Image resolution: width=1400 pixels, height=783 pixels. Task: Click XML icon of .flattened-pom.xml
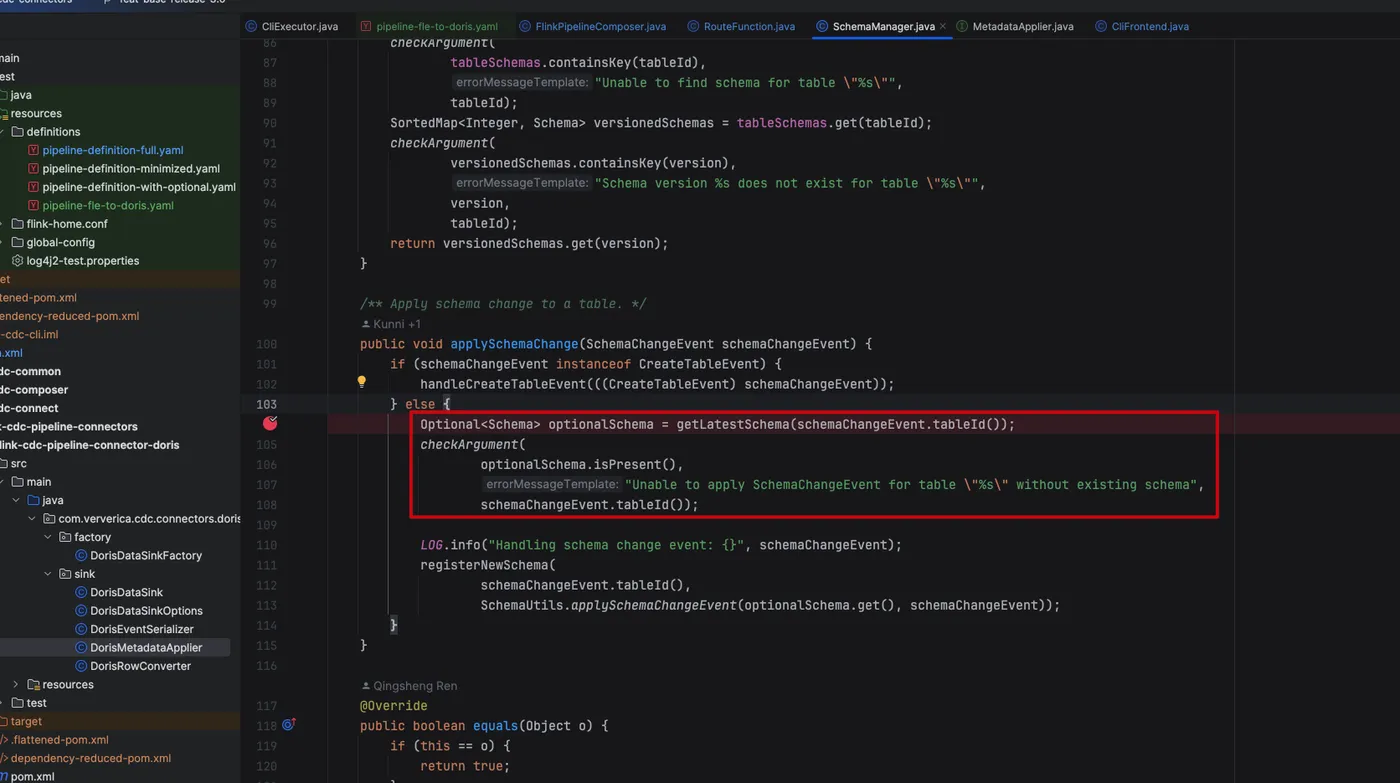point(3,740)
